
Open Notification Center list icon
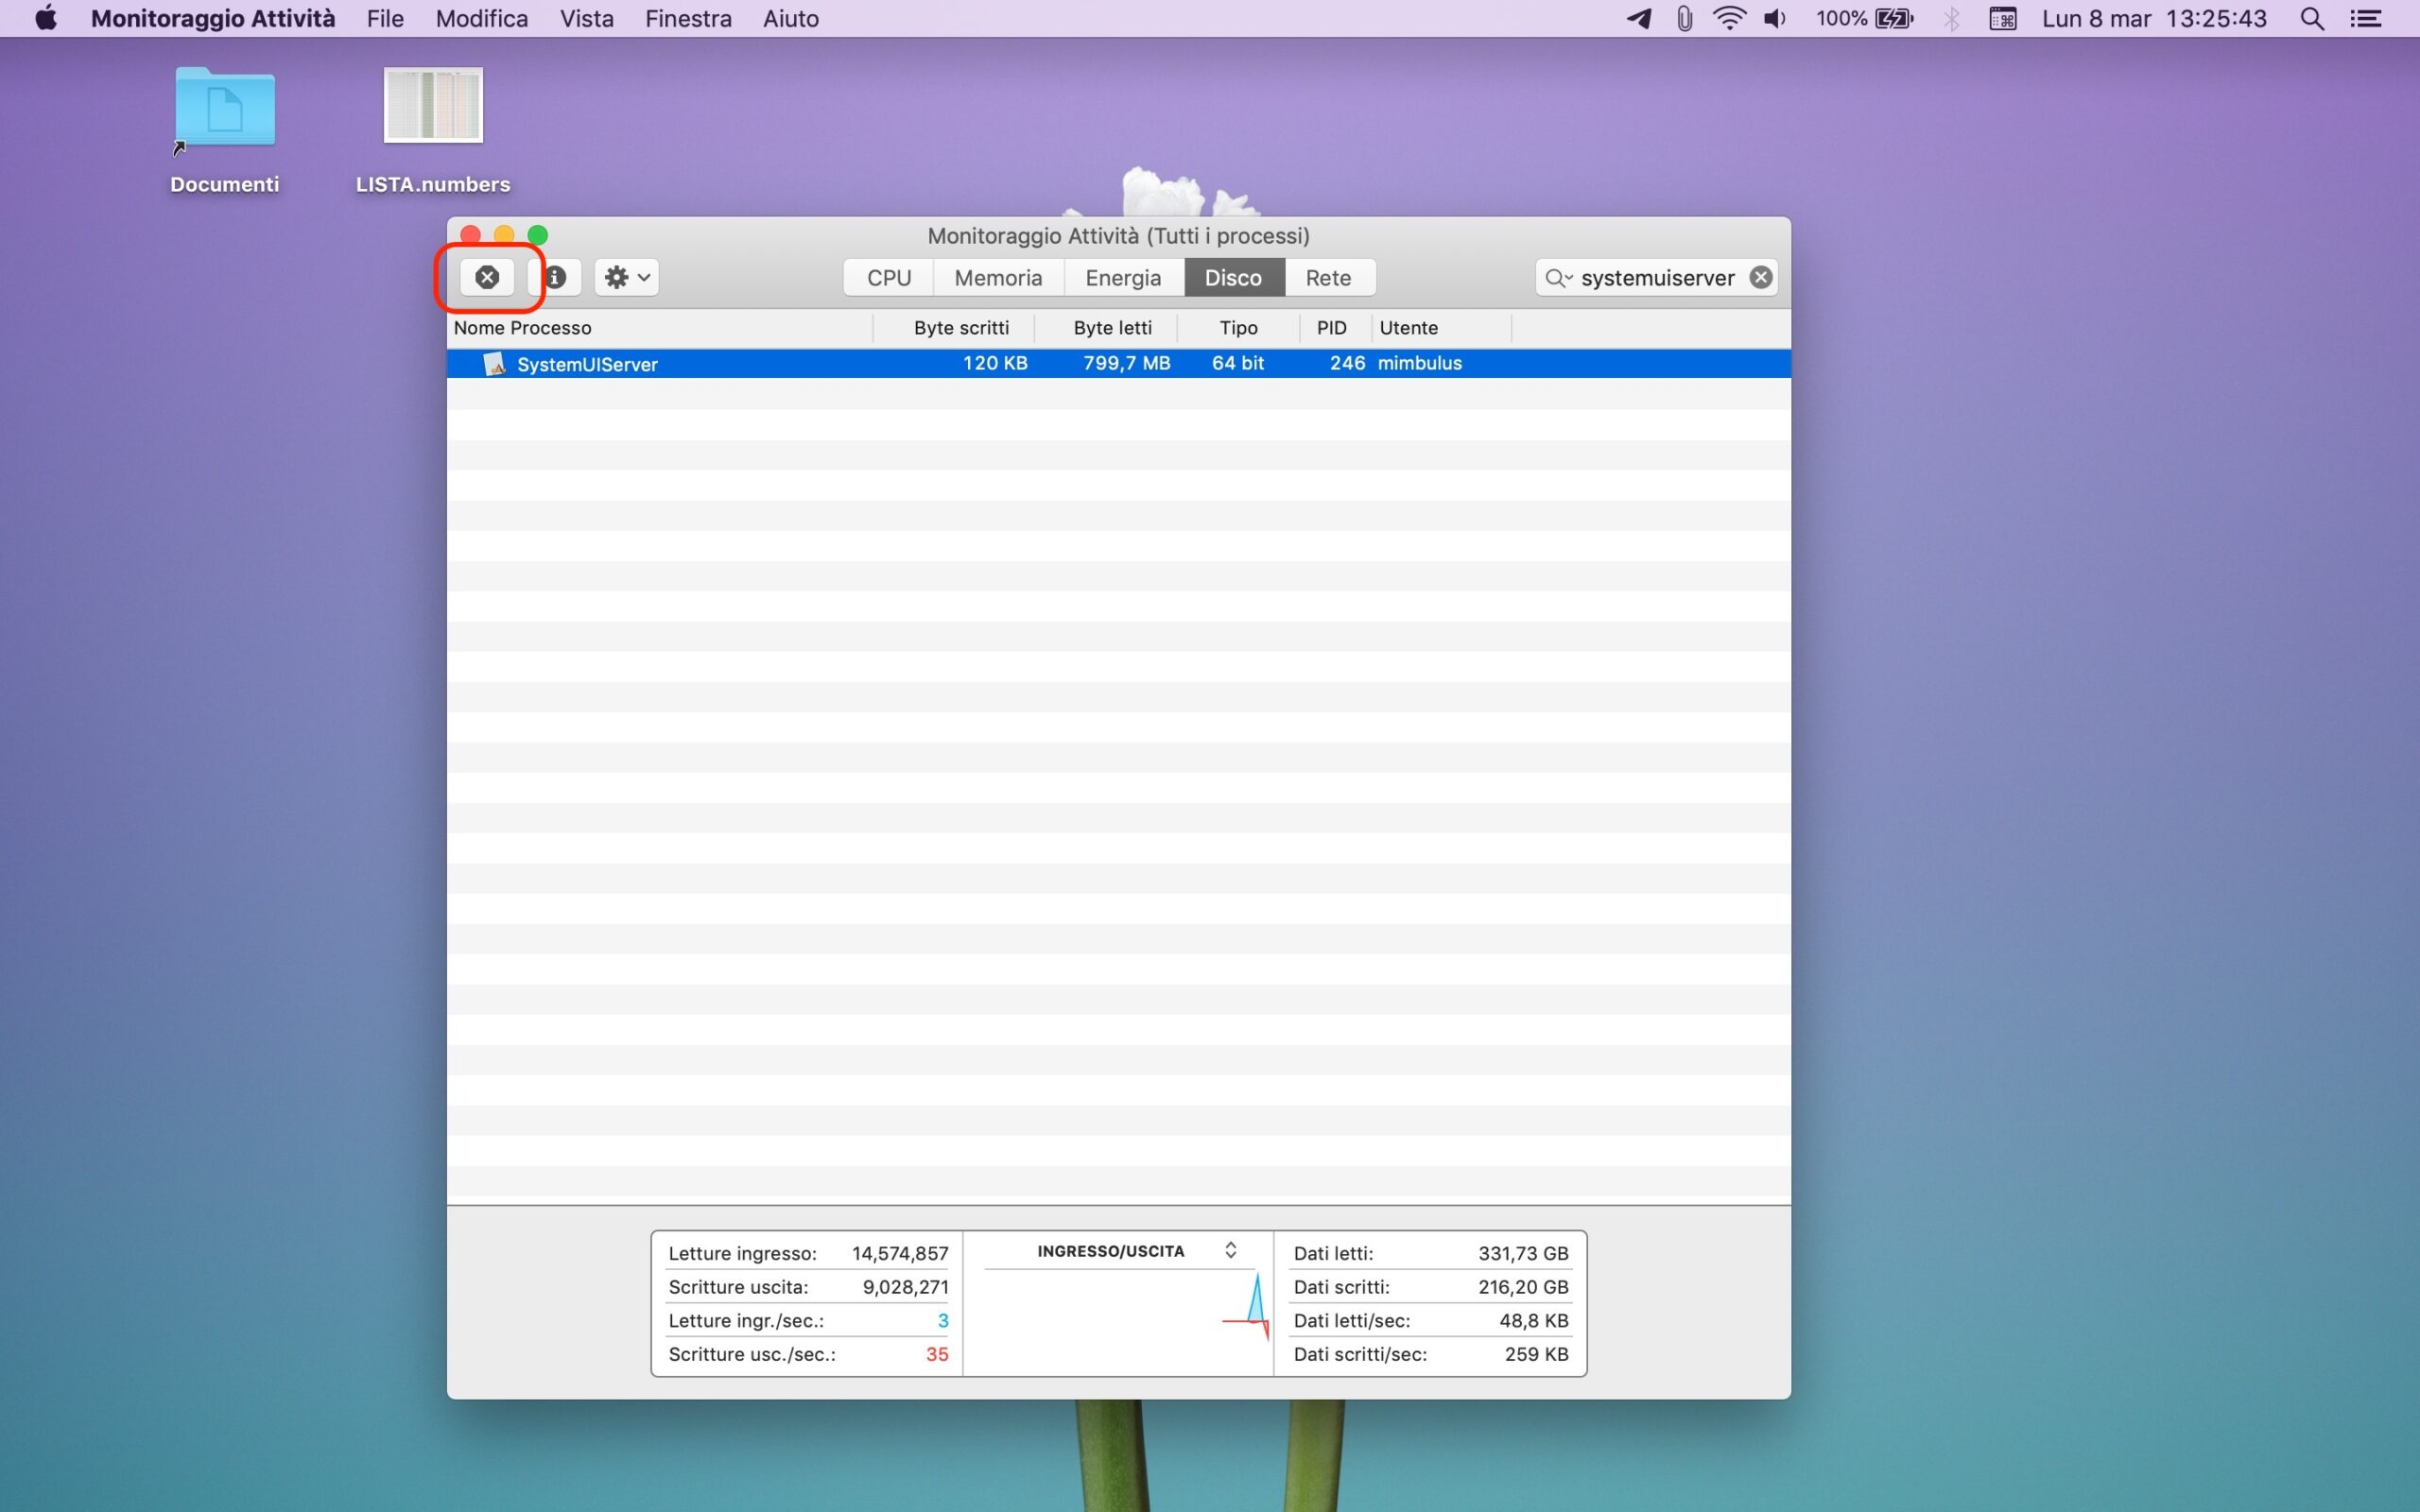click(2365, 18)
